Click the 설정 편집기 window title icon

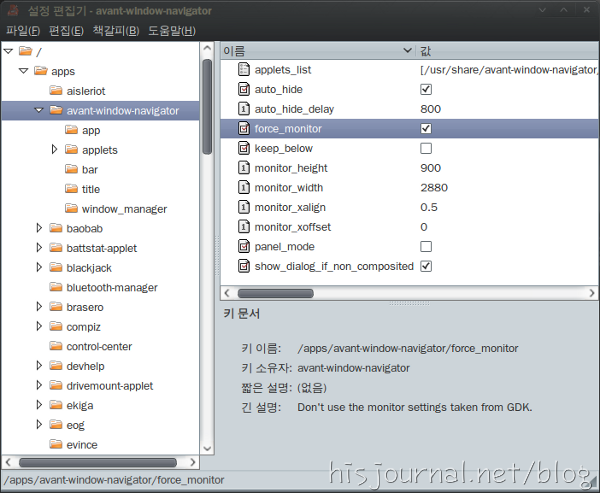coord(13,10)
